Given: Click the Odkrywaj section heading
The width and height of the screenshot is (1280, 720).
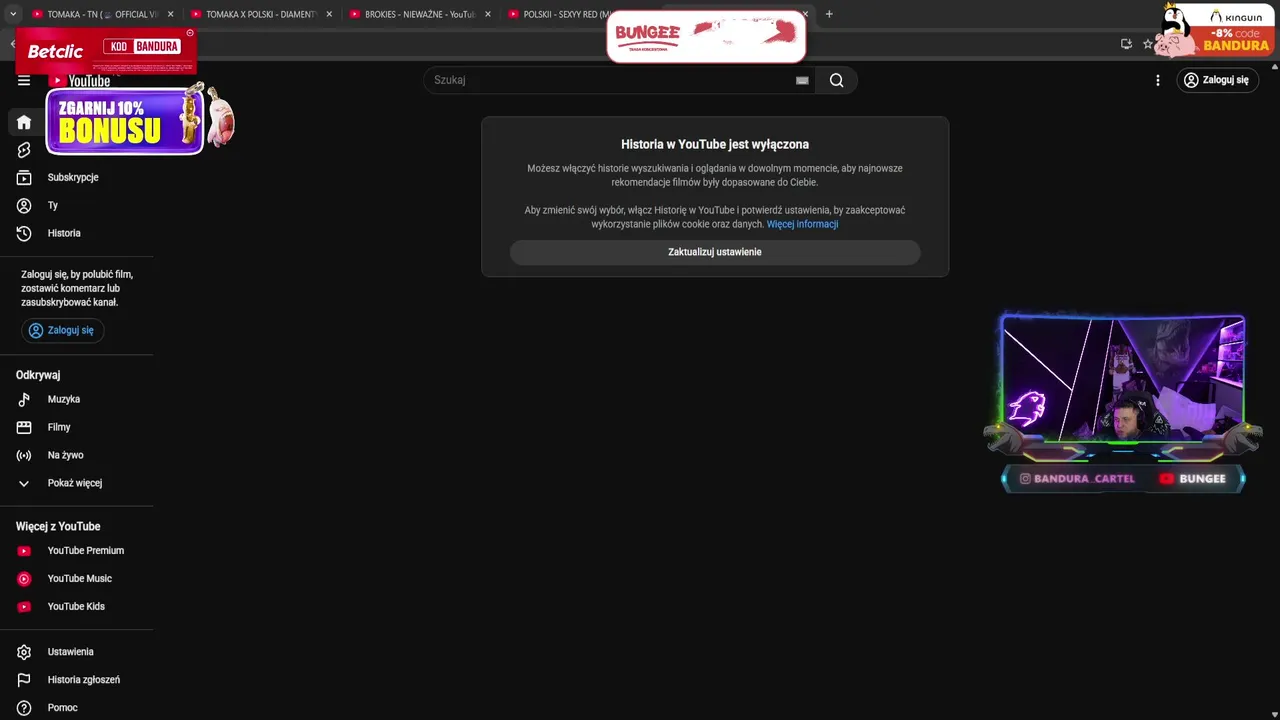Looking at the screenshot, I should pos(38,375).
